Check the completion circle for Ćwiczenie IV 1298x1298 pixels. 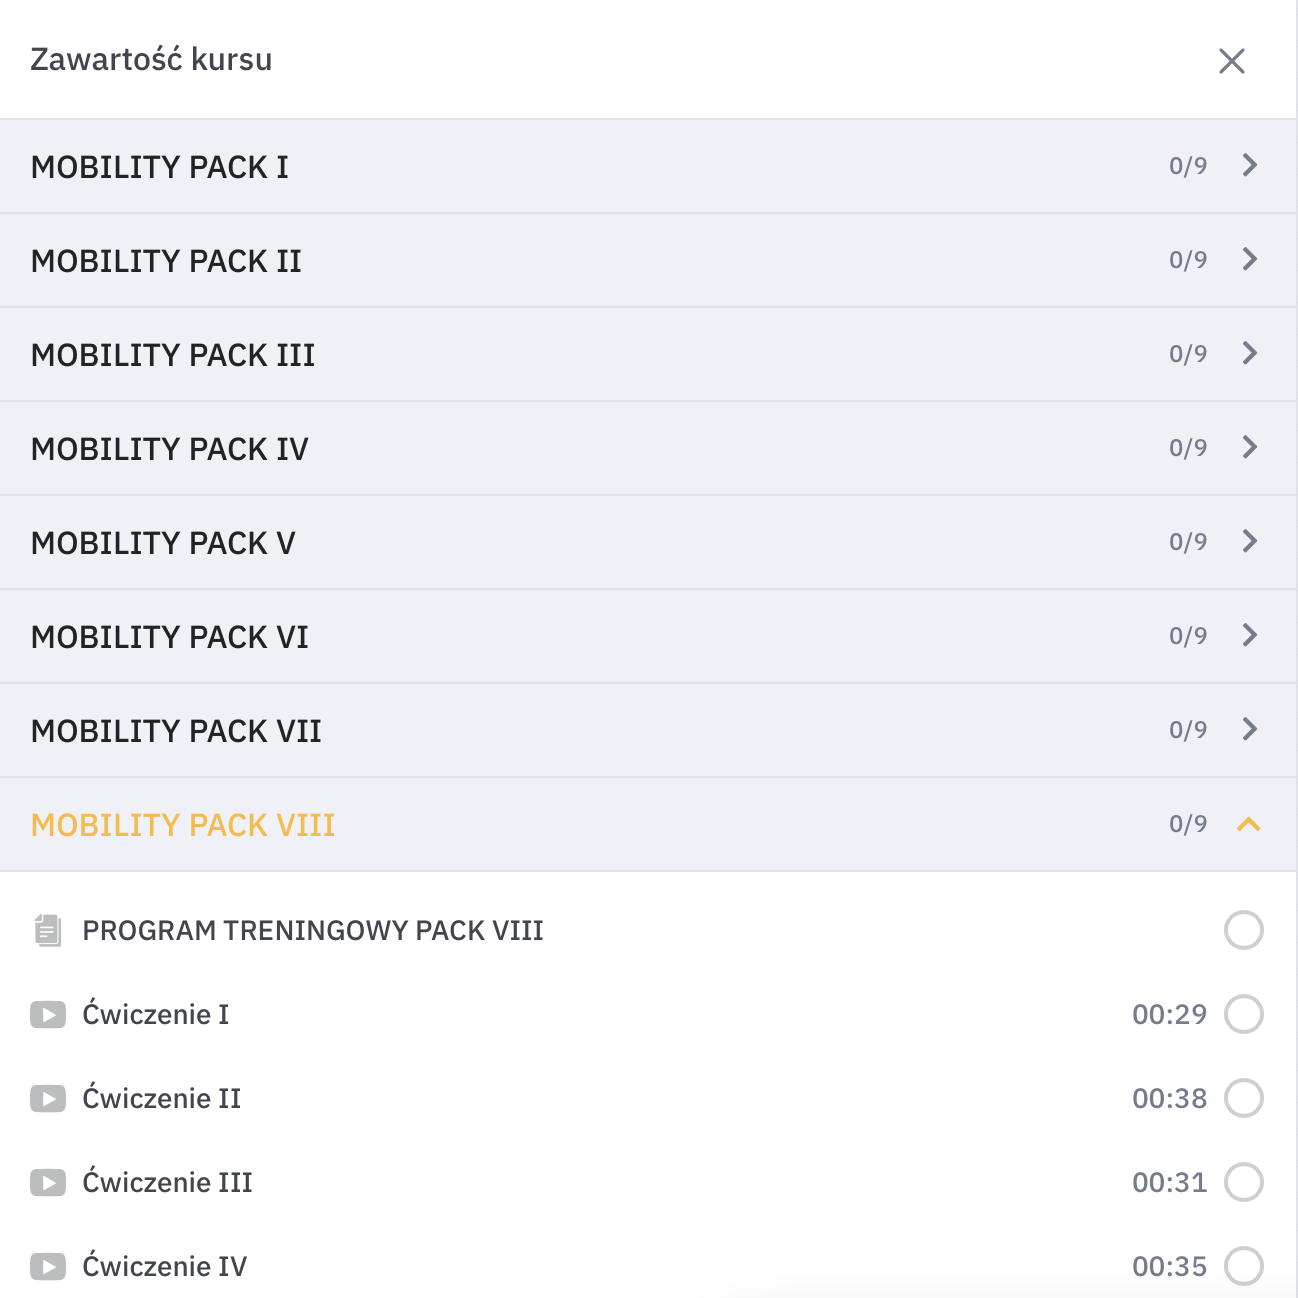click(1243, 1266)
